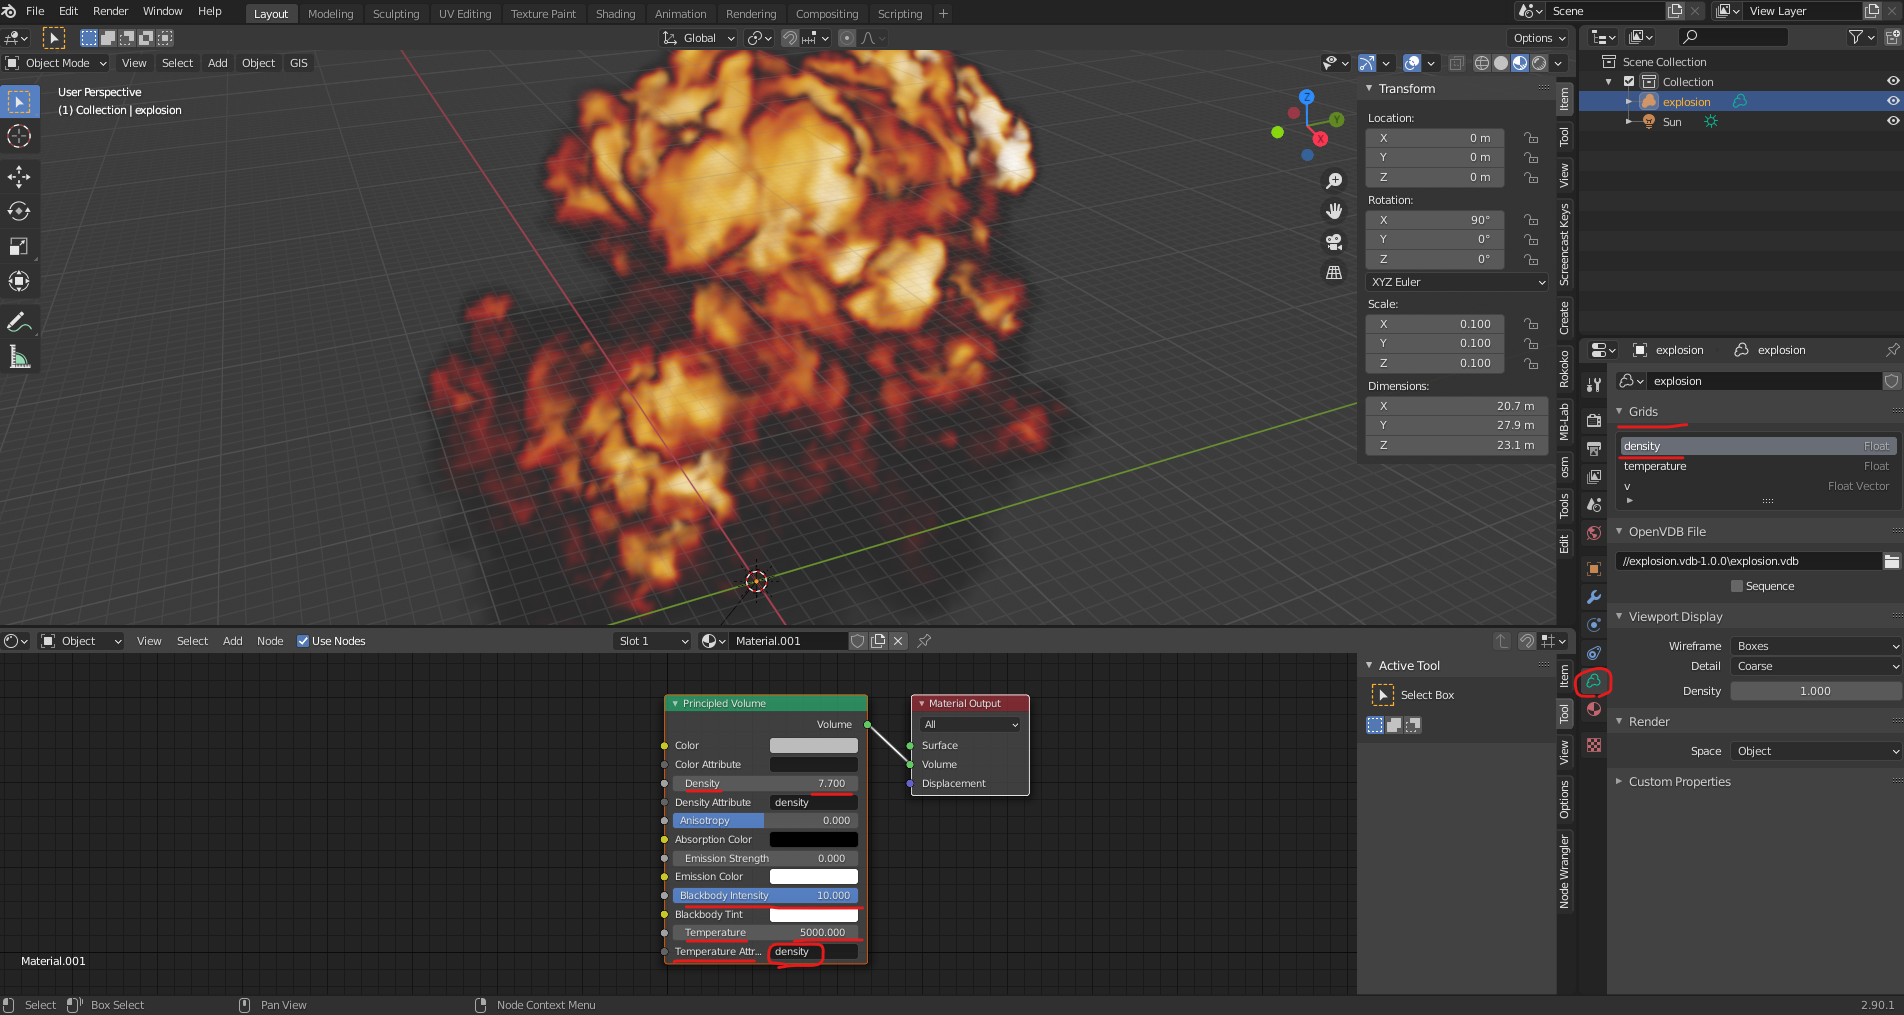This screenshot has width=1904, height=1015.
Task: Switch to the Shading workspace tab
Action: (615, 14)
